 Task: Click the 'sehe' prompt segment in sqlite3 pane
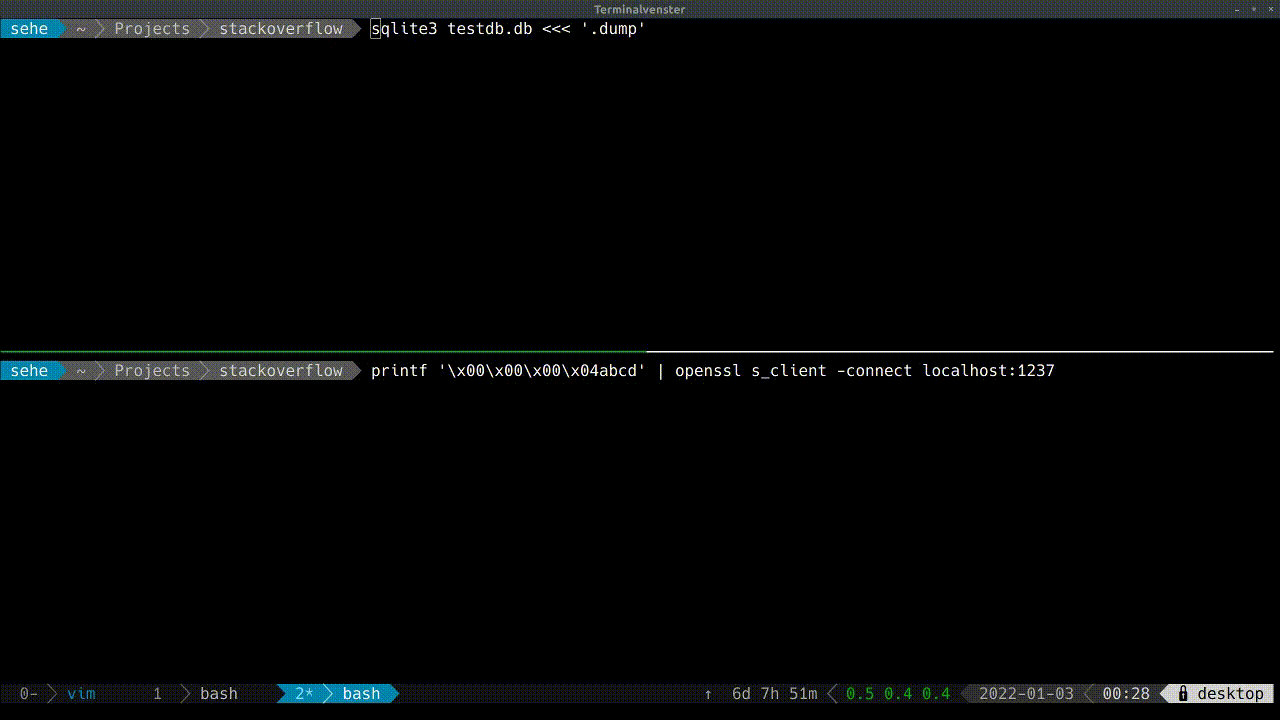click(29, 29)
